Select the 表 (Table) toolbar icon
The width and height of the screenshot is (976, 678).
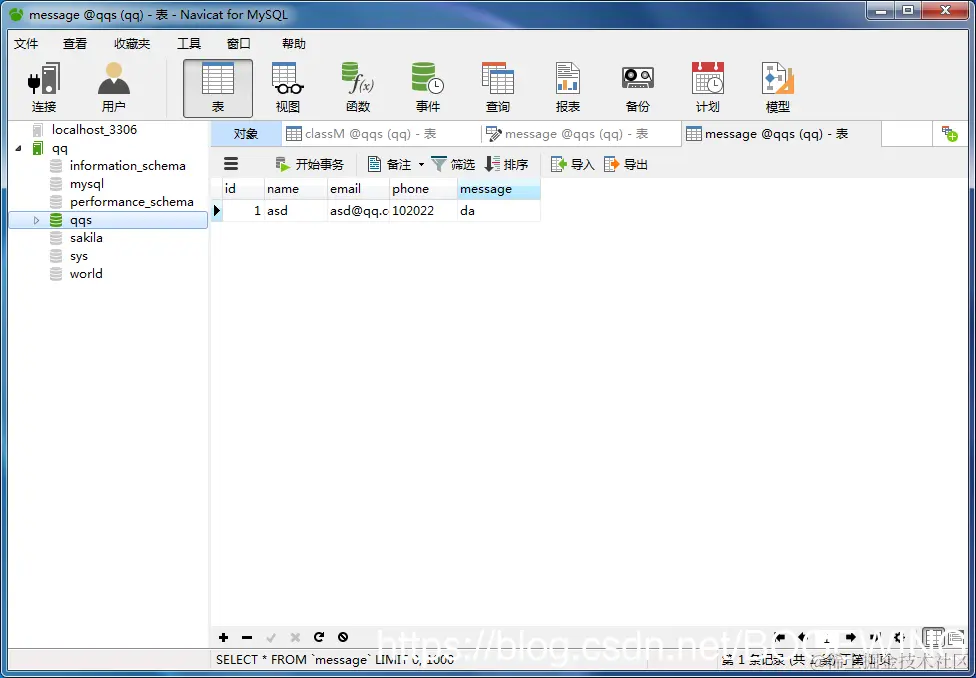[x=218, y=88]
